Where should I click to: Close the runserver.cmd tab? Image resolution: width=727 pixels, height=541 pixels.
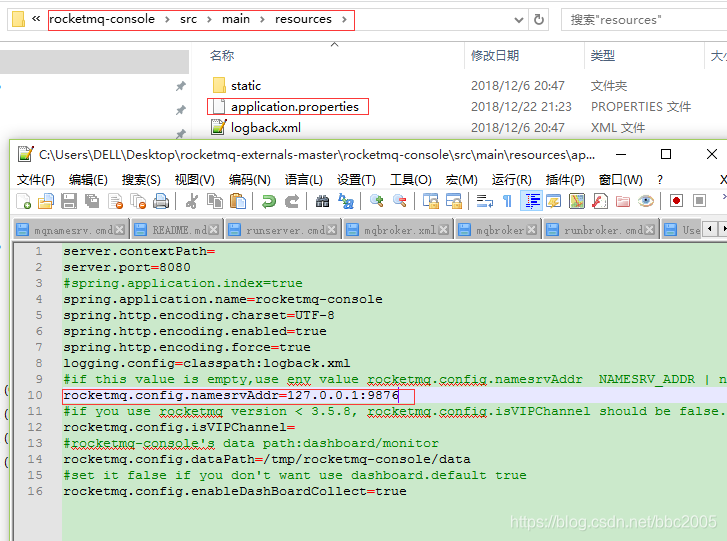tap(332, 229)
